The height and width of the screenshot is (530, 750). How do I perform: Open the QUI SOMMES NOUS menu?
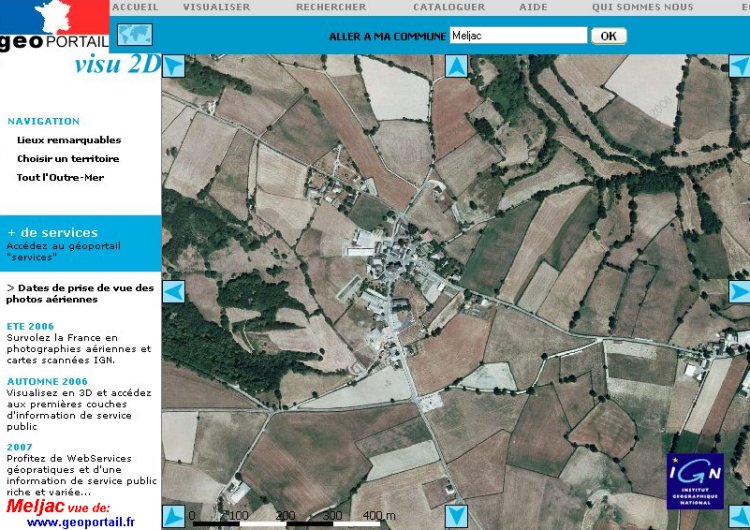(642, 7)
